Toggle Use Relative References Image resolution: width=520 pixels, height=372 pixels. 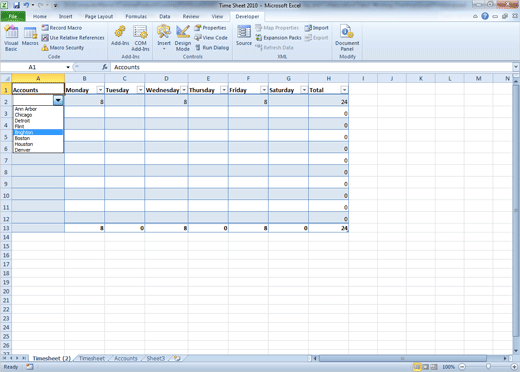pyautogui.click(x=73, y=38)
